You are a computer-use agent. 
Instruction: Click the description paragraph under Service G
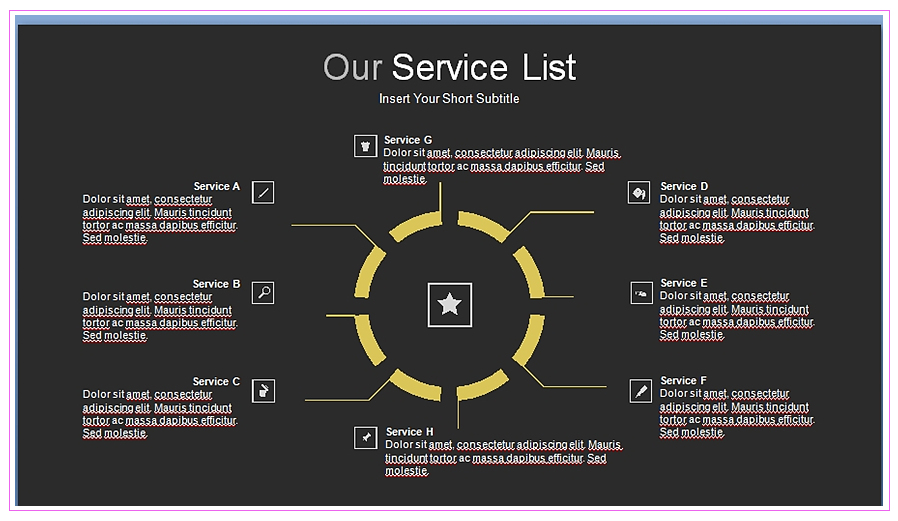502,166
